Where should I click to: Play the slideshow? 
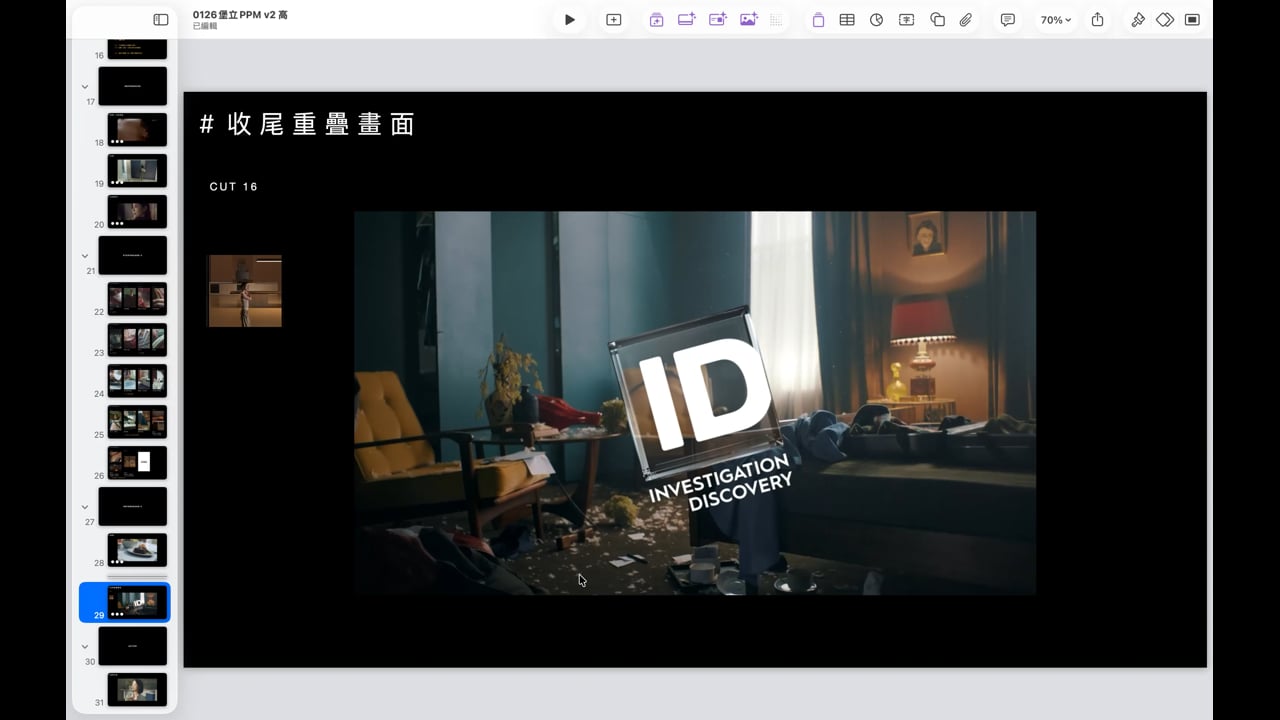(569, 20)
